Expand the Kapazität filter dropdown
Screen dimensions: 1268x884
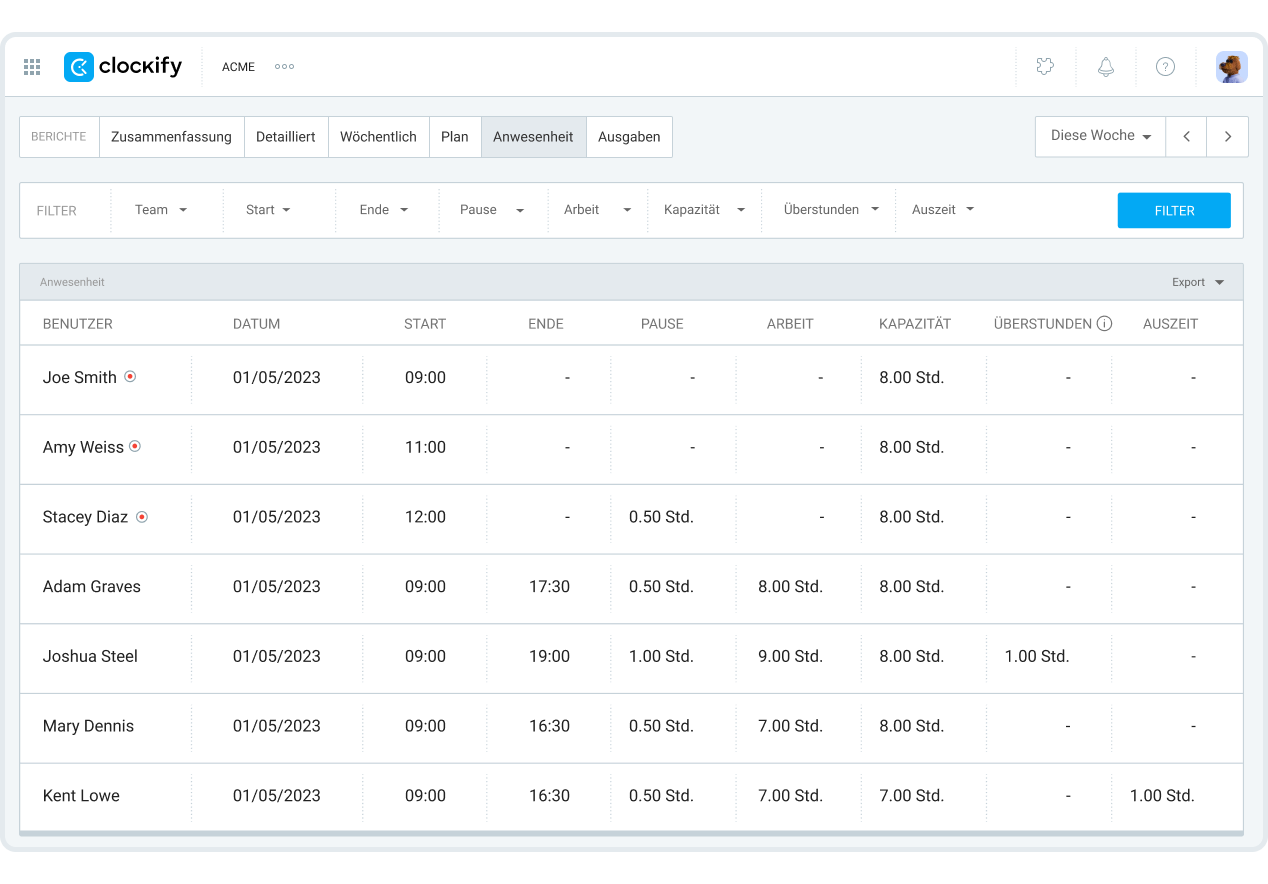coord(705,210)
